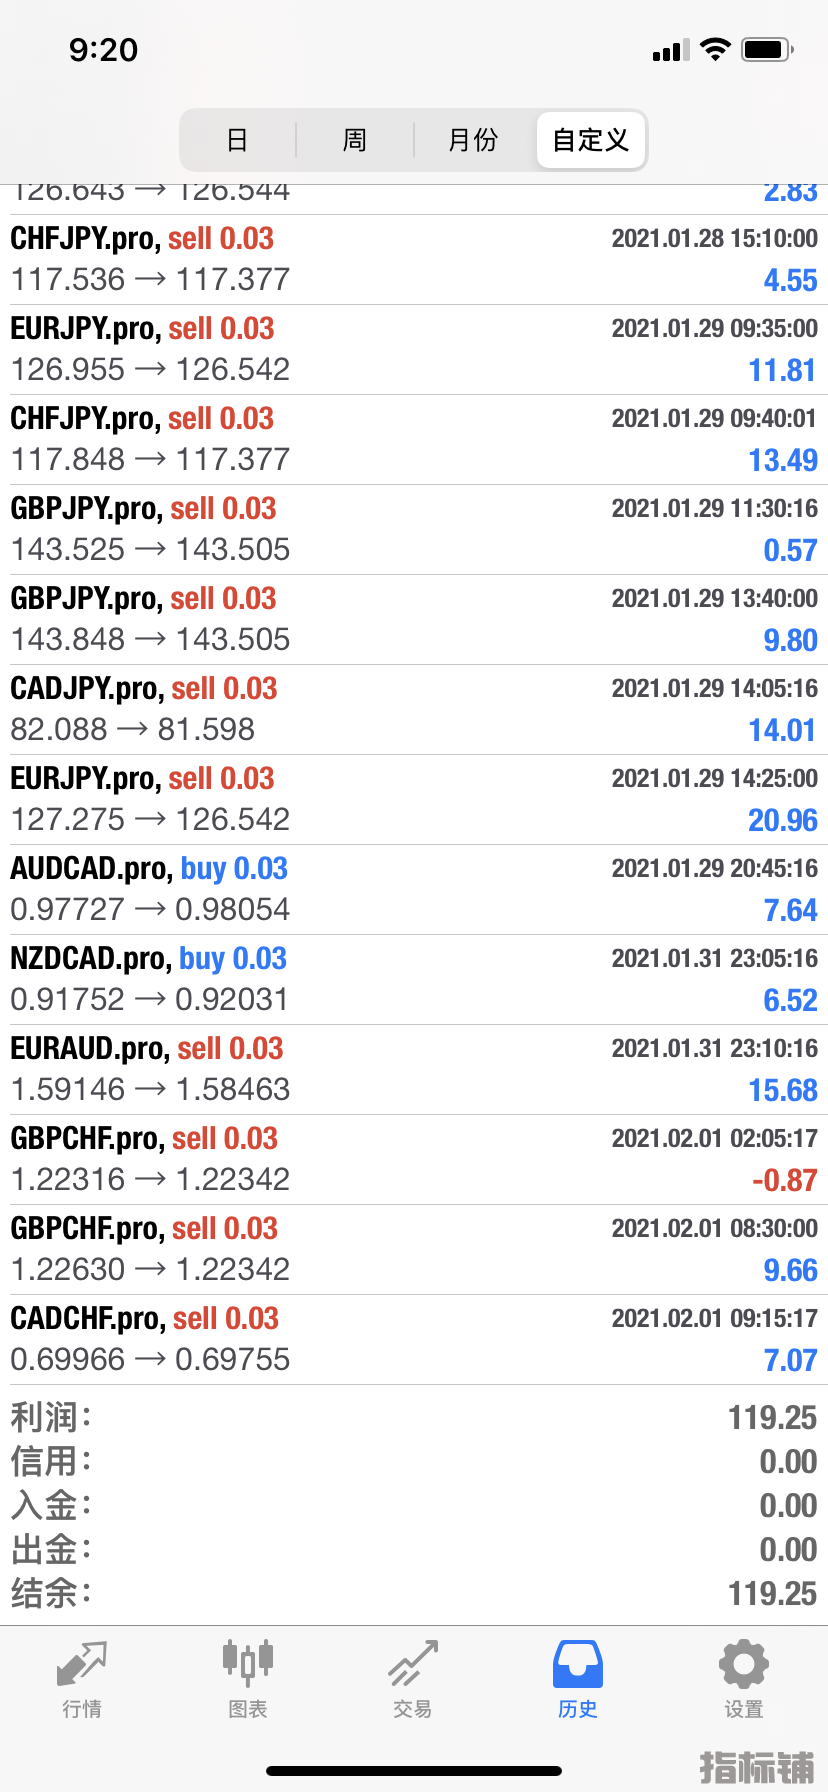This screenshot has height=1792, width=828.
Task: Tap the Wi-Fi status icon
Action: (715, 49)
